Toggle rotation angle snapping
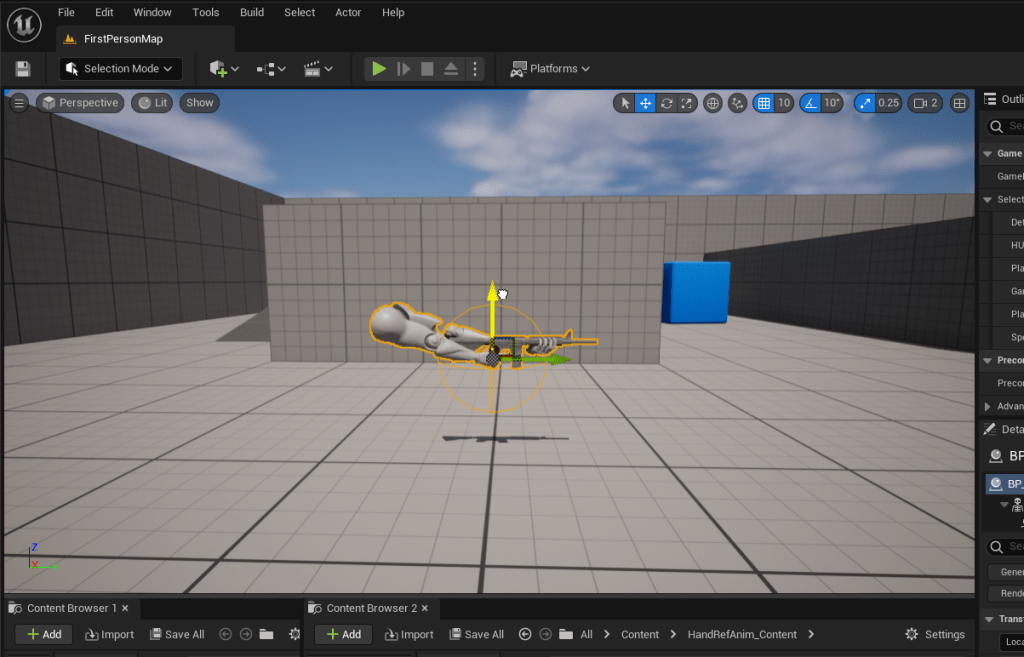This screenshot has height=657, width=1024. tap(810, 103)
